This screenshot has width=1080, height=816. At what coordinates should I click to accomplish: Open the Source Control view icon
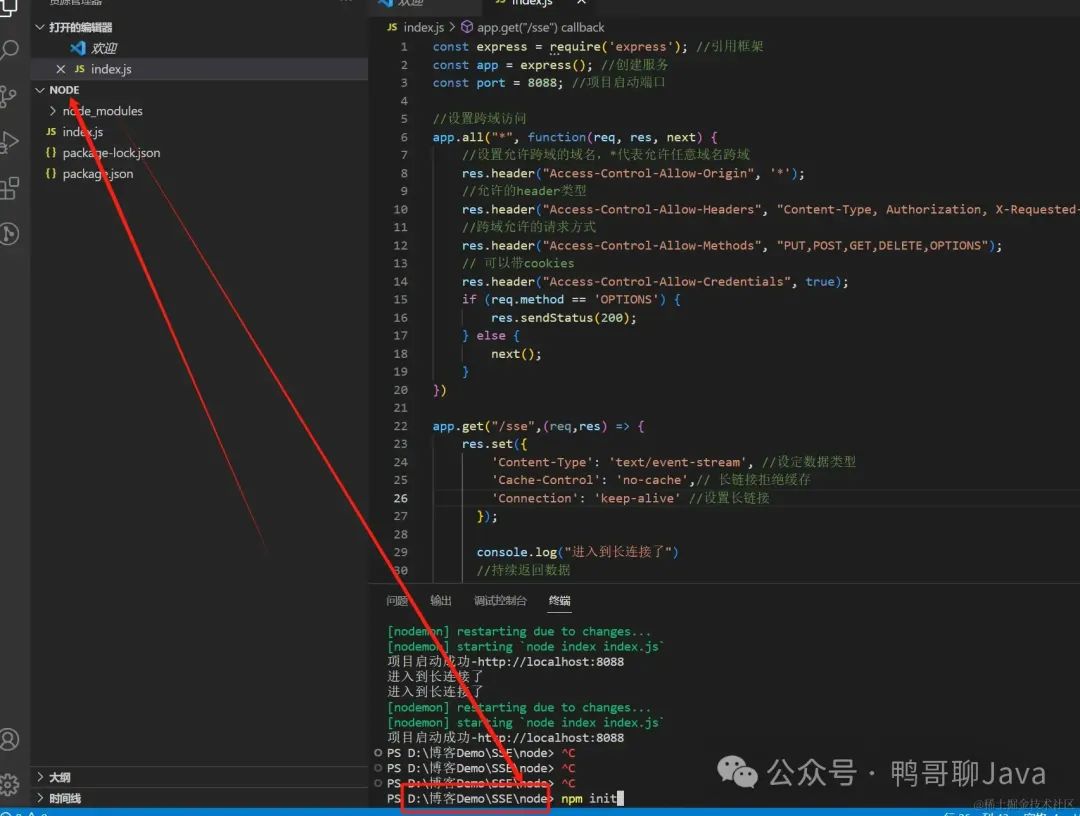pos(8,96)
